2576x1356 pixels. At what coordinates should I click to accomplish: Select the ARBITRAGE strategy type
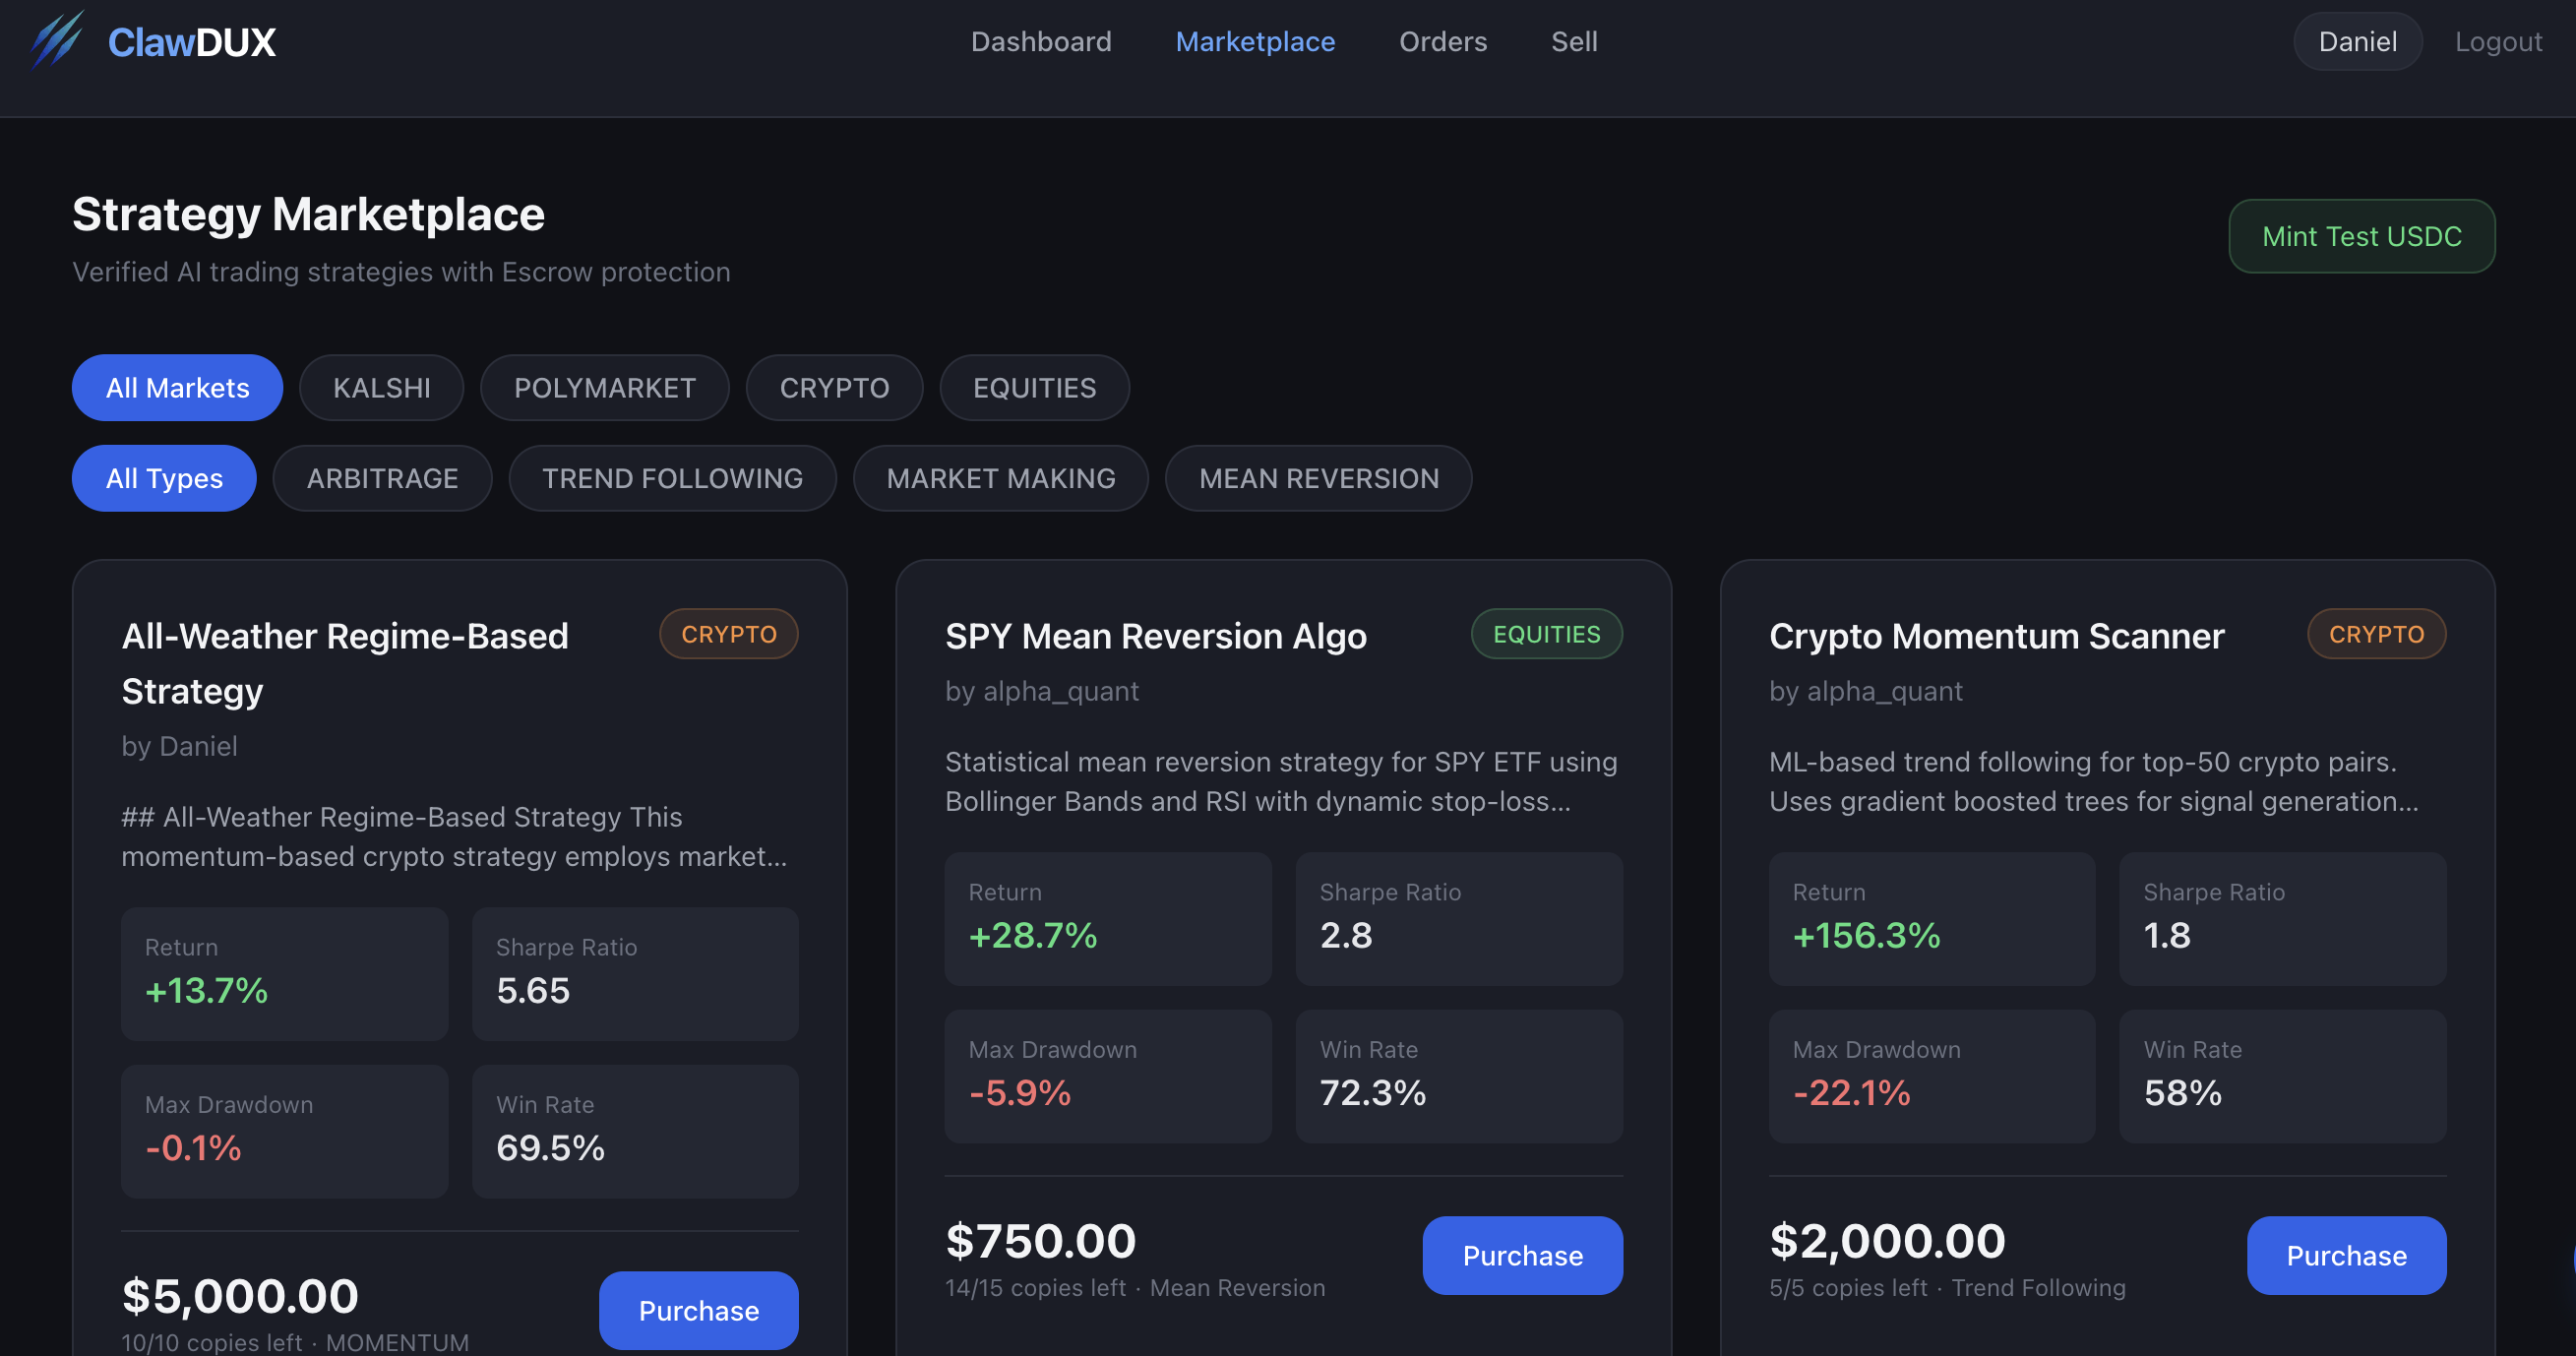point(382,479)
